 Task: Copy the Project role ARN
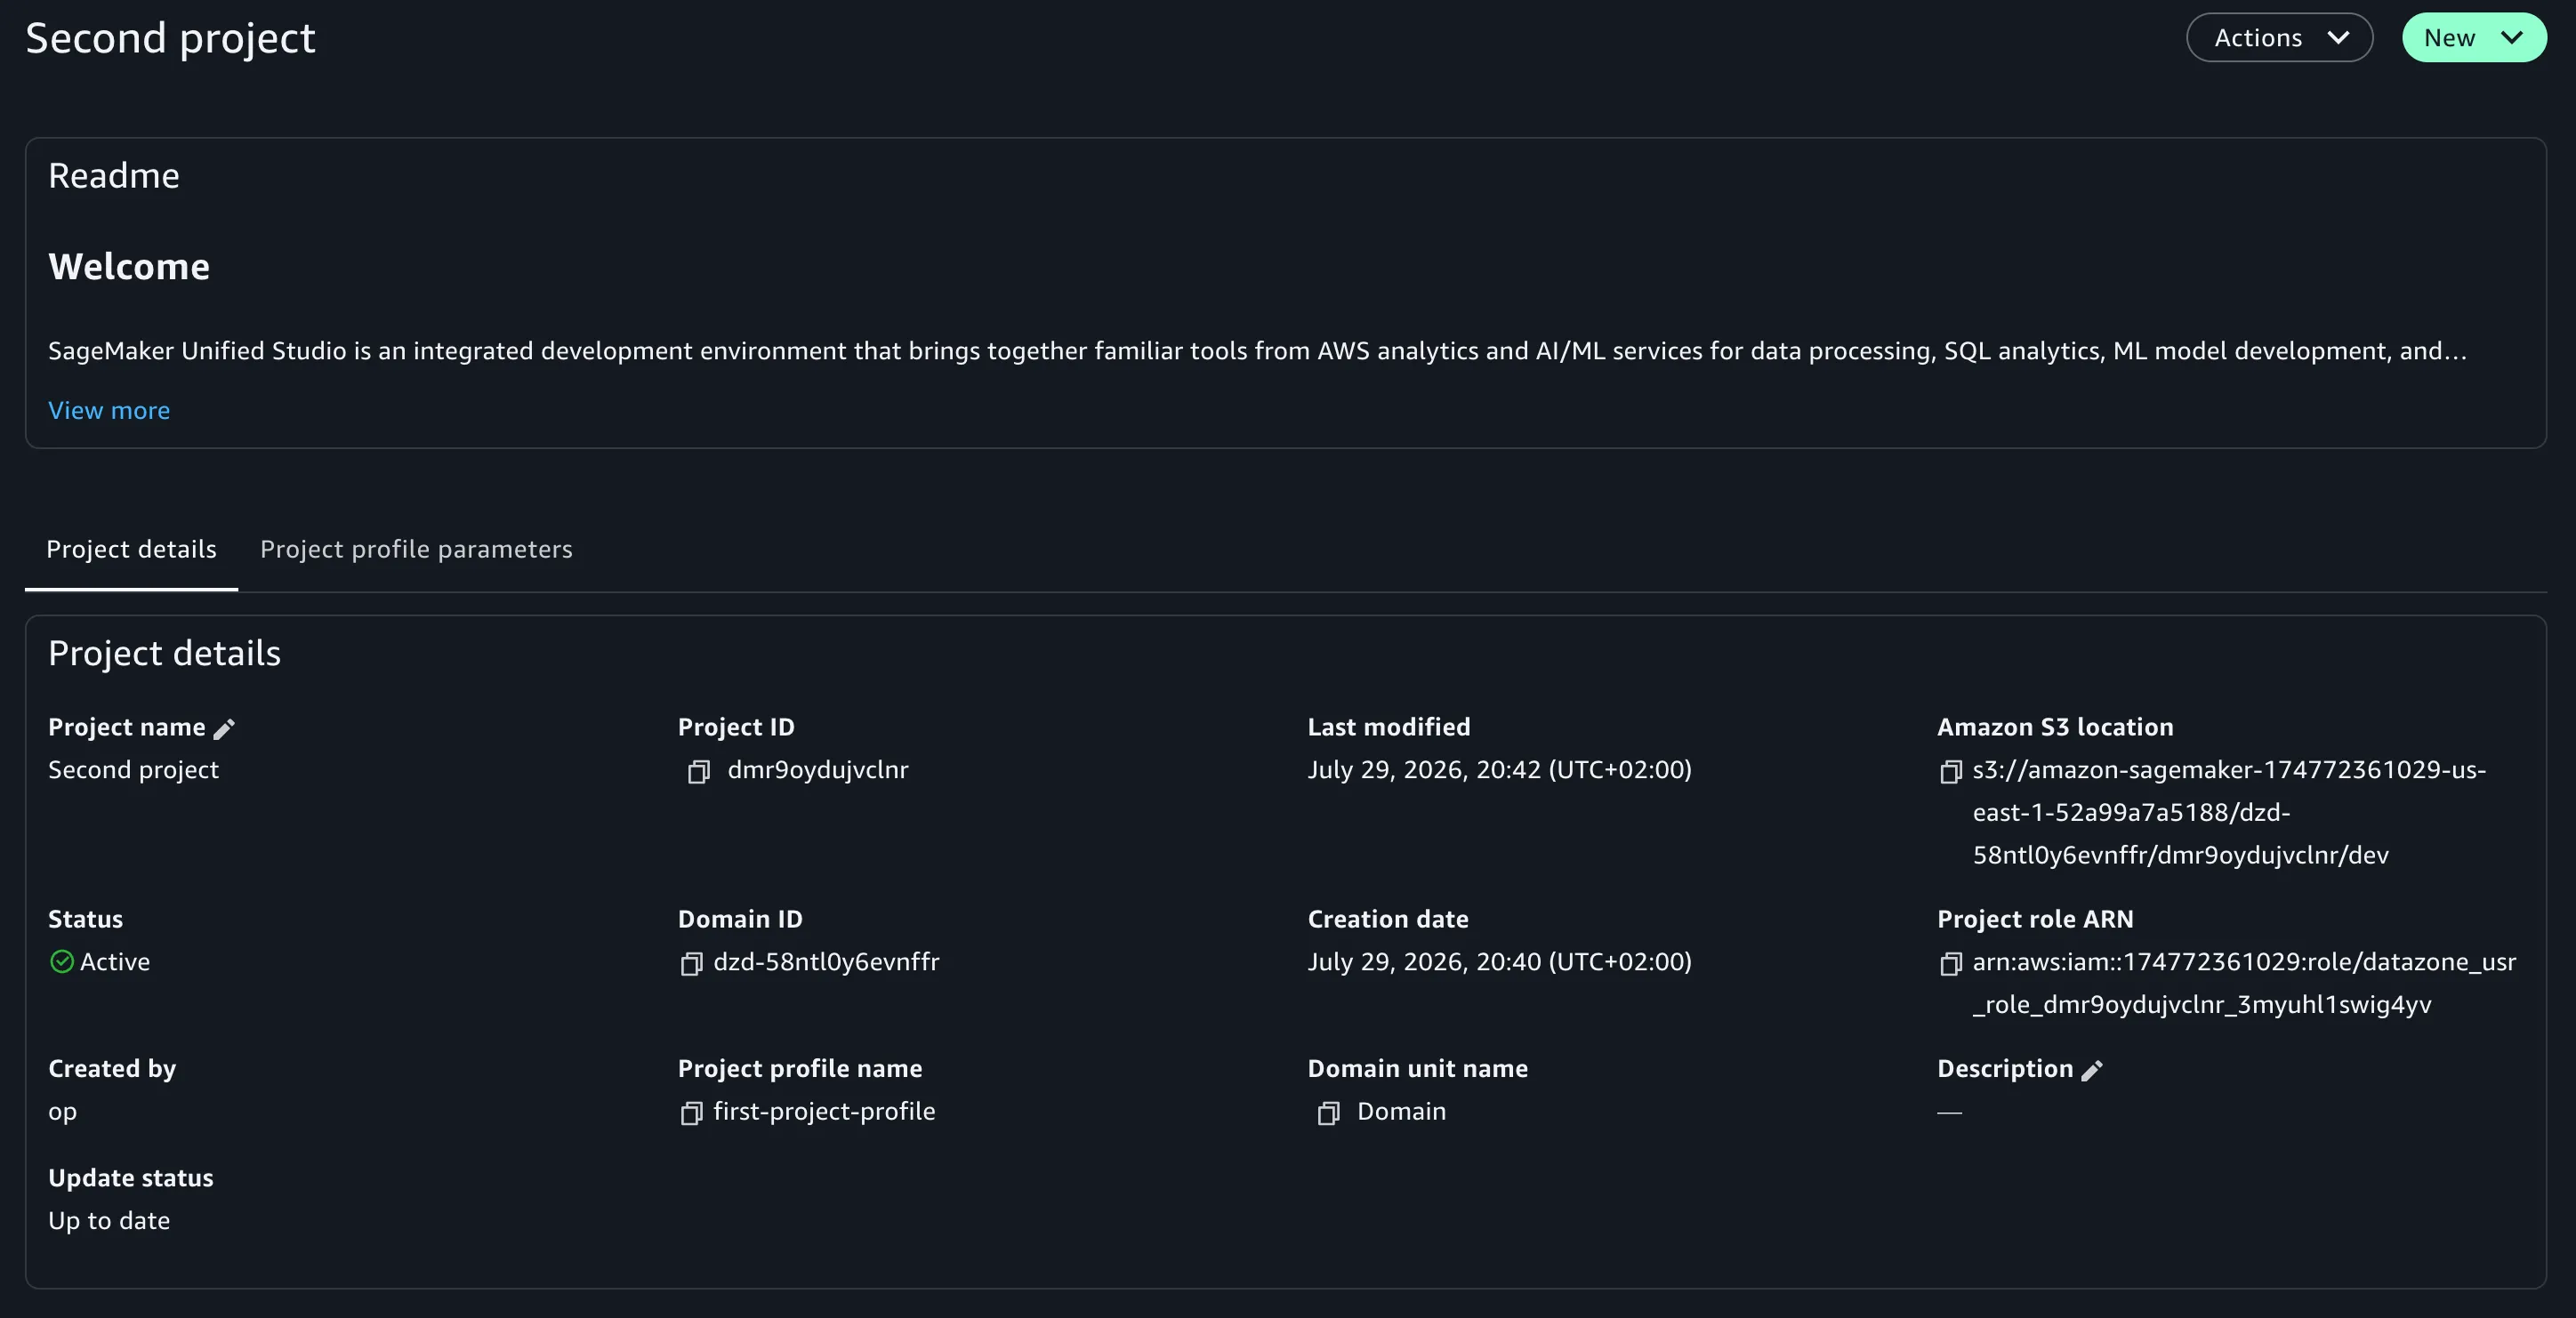(1950, 963)
